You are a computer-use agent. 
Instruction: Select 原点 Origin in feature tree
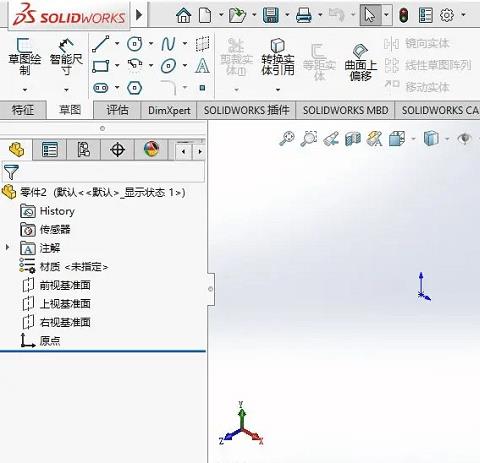coord(40,341)
